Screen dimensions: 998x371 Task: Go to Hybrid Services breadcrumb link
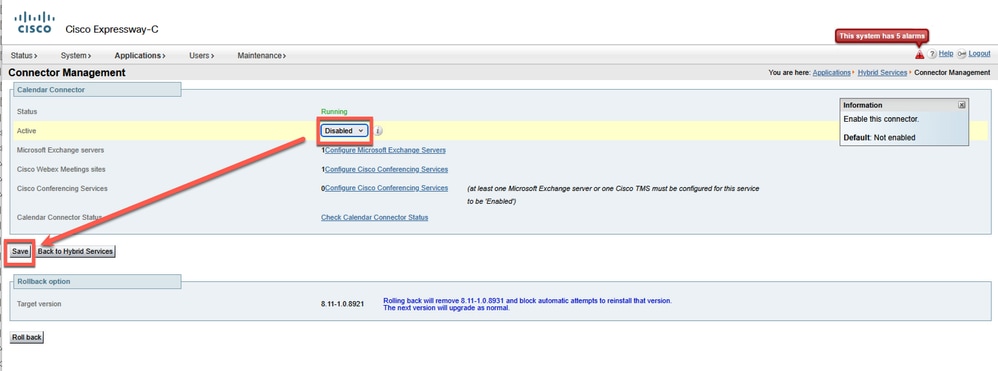pos(882,73)
